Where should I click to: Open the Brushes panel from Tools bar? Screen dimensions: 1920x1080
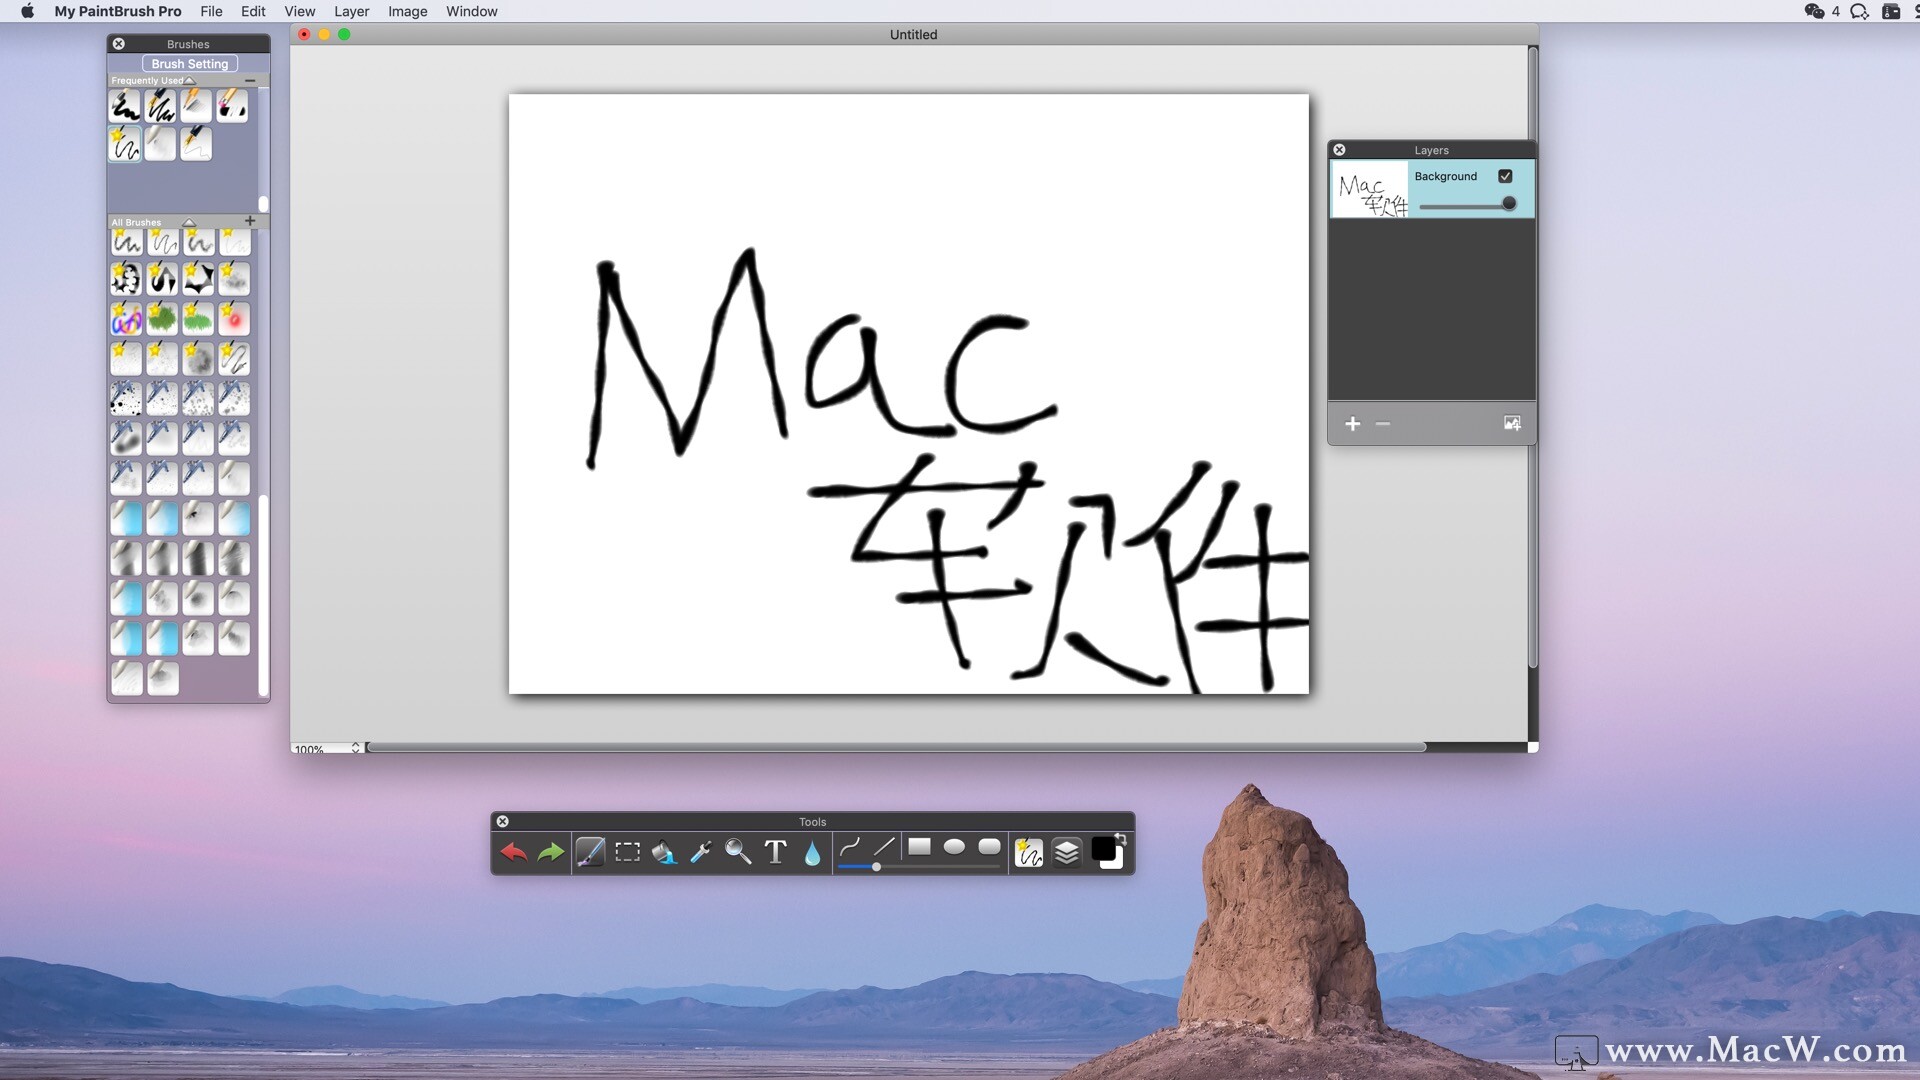1029,852
